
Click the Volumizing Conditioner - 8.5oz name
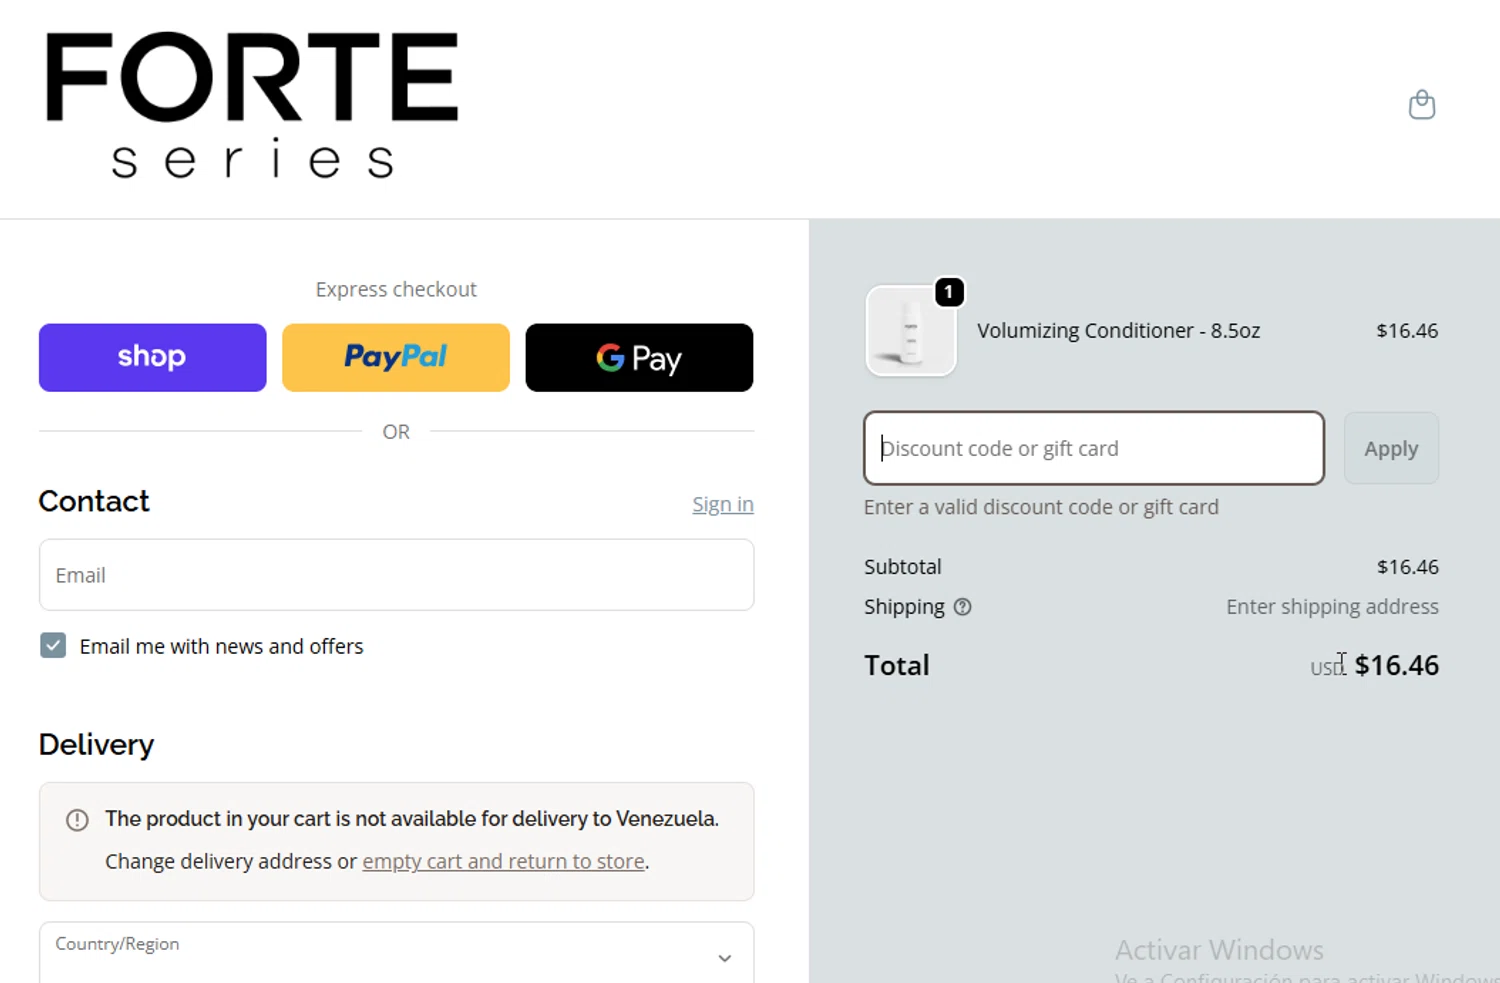click(1118, 331)
